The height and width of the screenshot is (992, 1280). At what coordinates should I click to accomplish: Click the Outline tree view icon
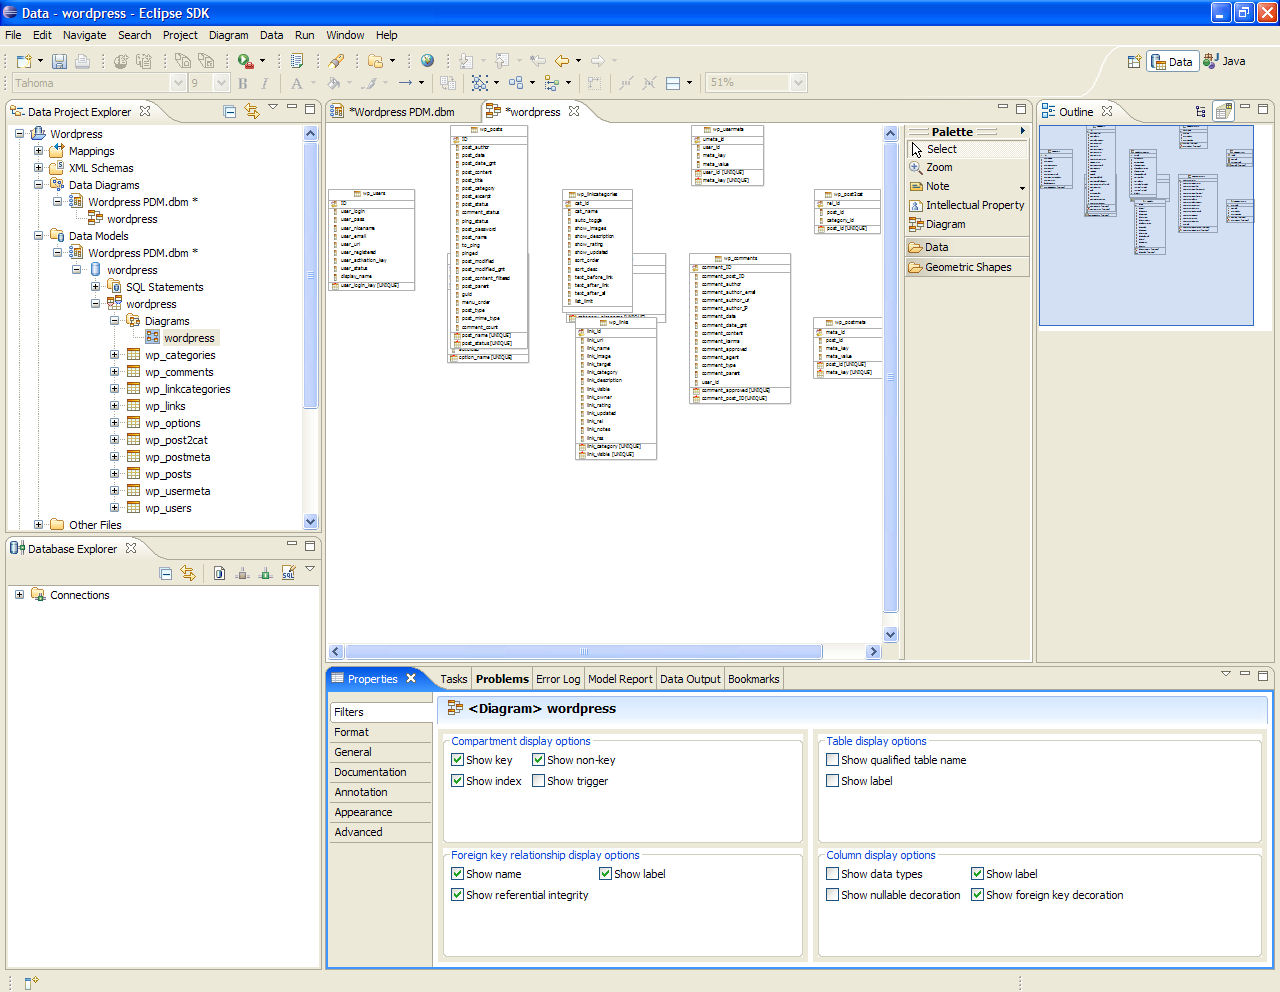point(1201,111)
